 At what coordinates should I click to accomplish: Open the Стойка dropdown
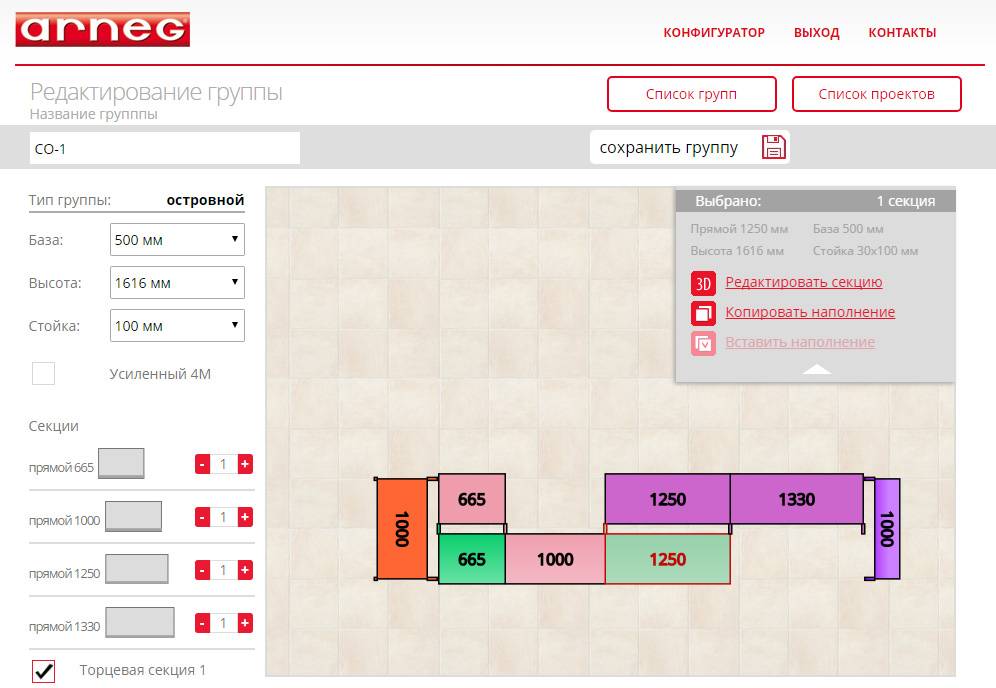coord(177,325)
